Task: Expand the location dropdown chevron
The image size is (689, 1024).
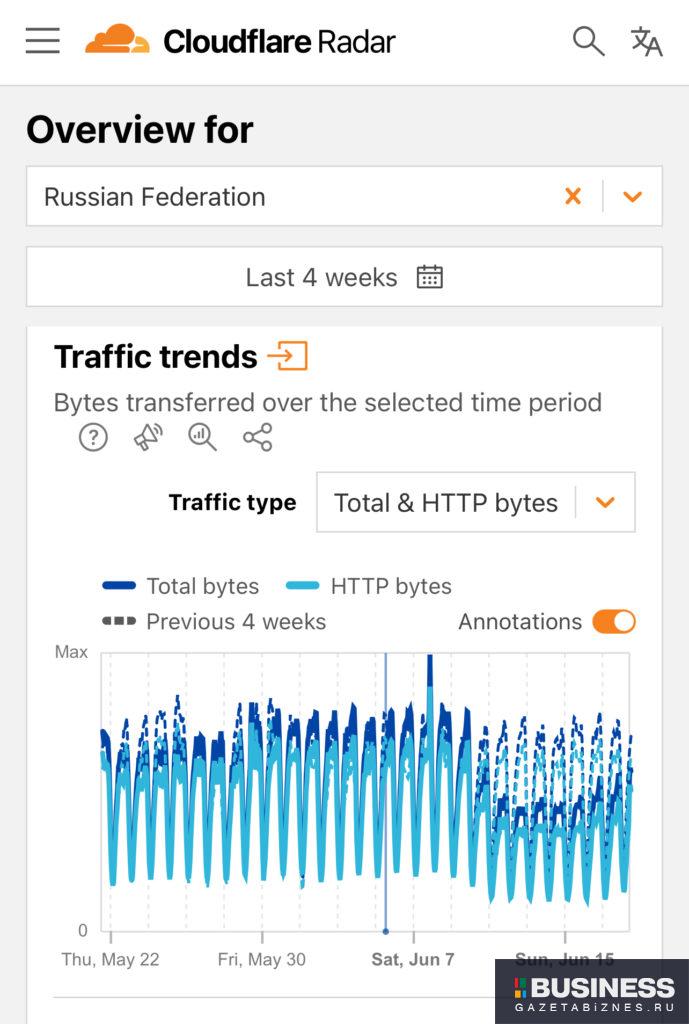Action: (632, 197)
